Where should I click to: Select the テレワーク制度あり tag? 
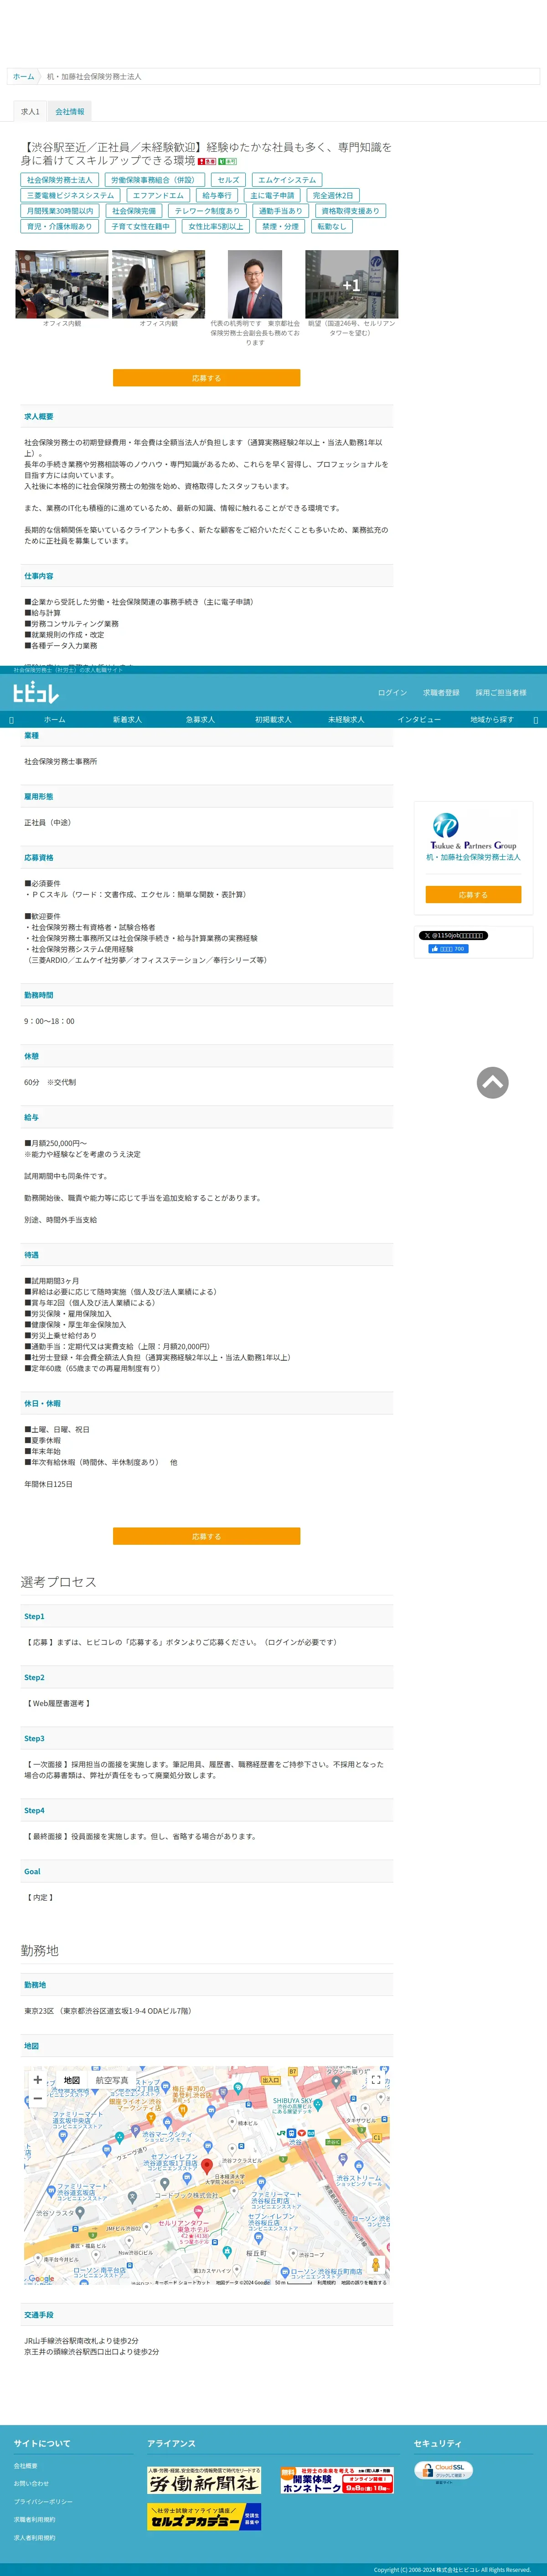click(x=207, y=211)
